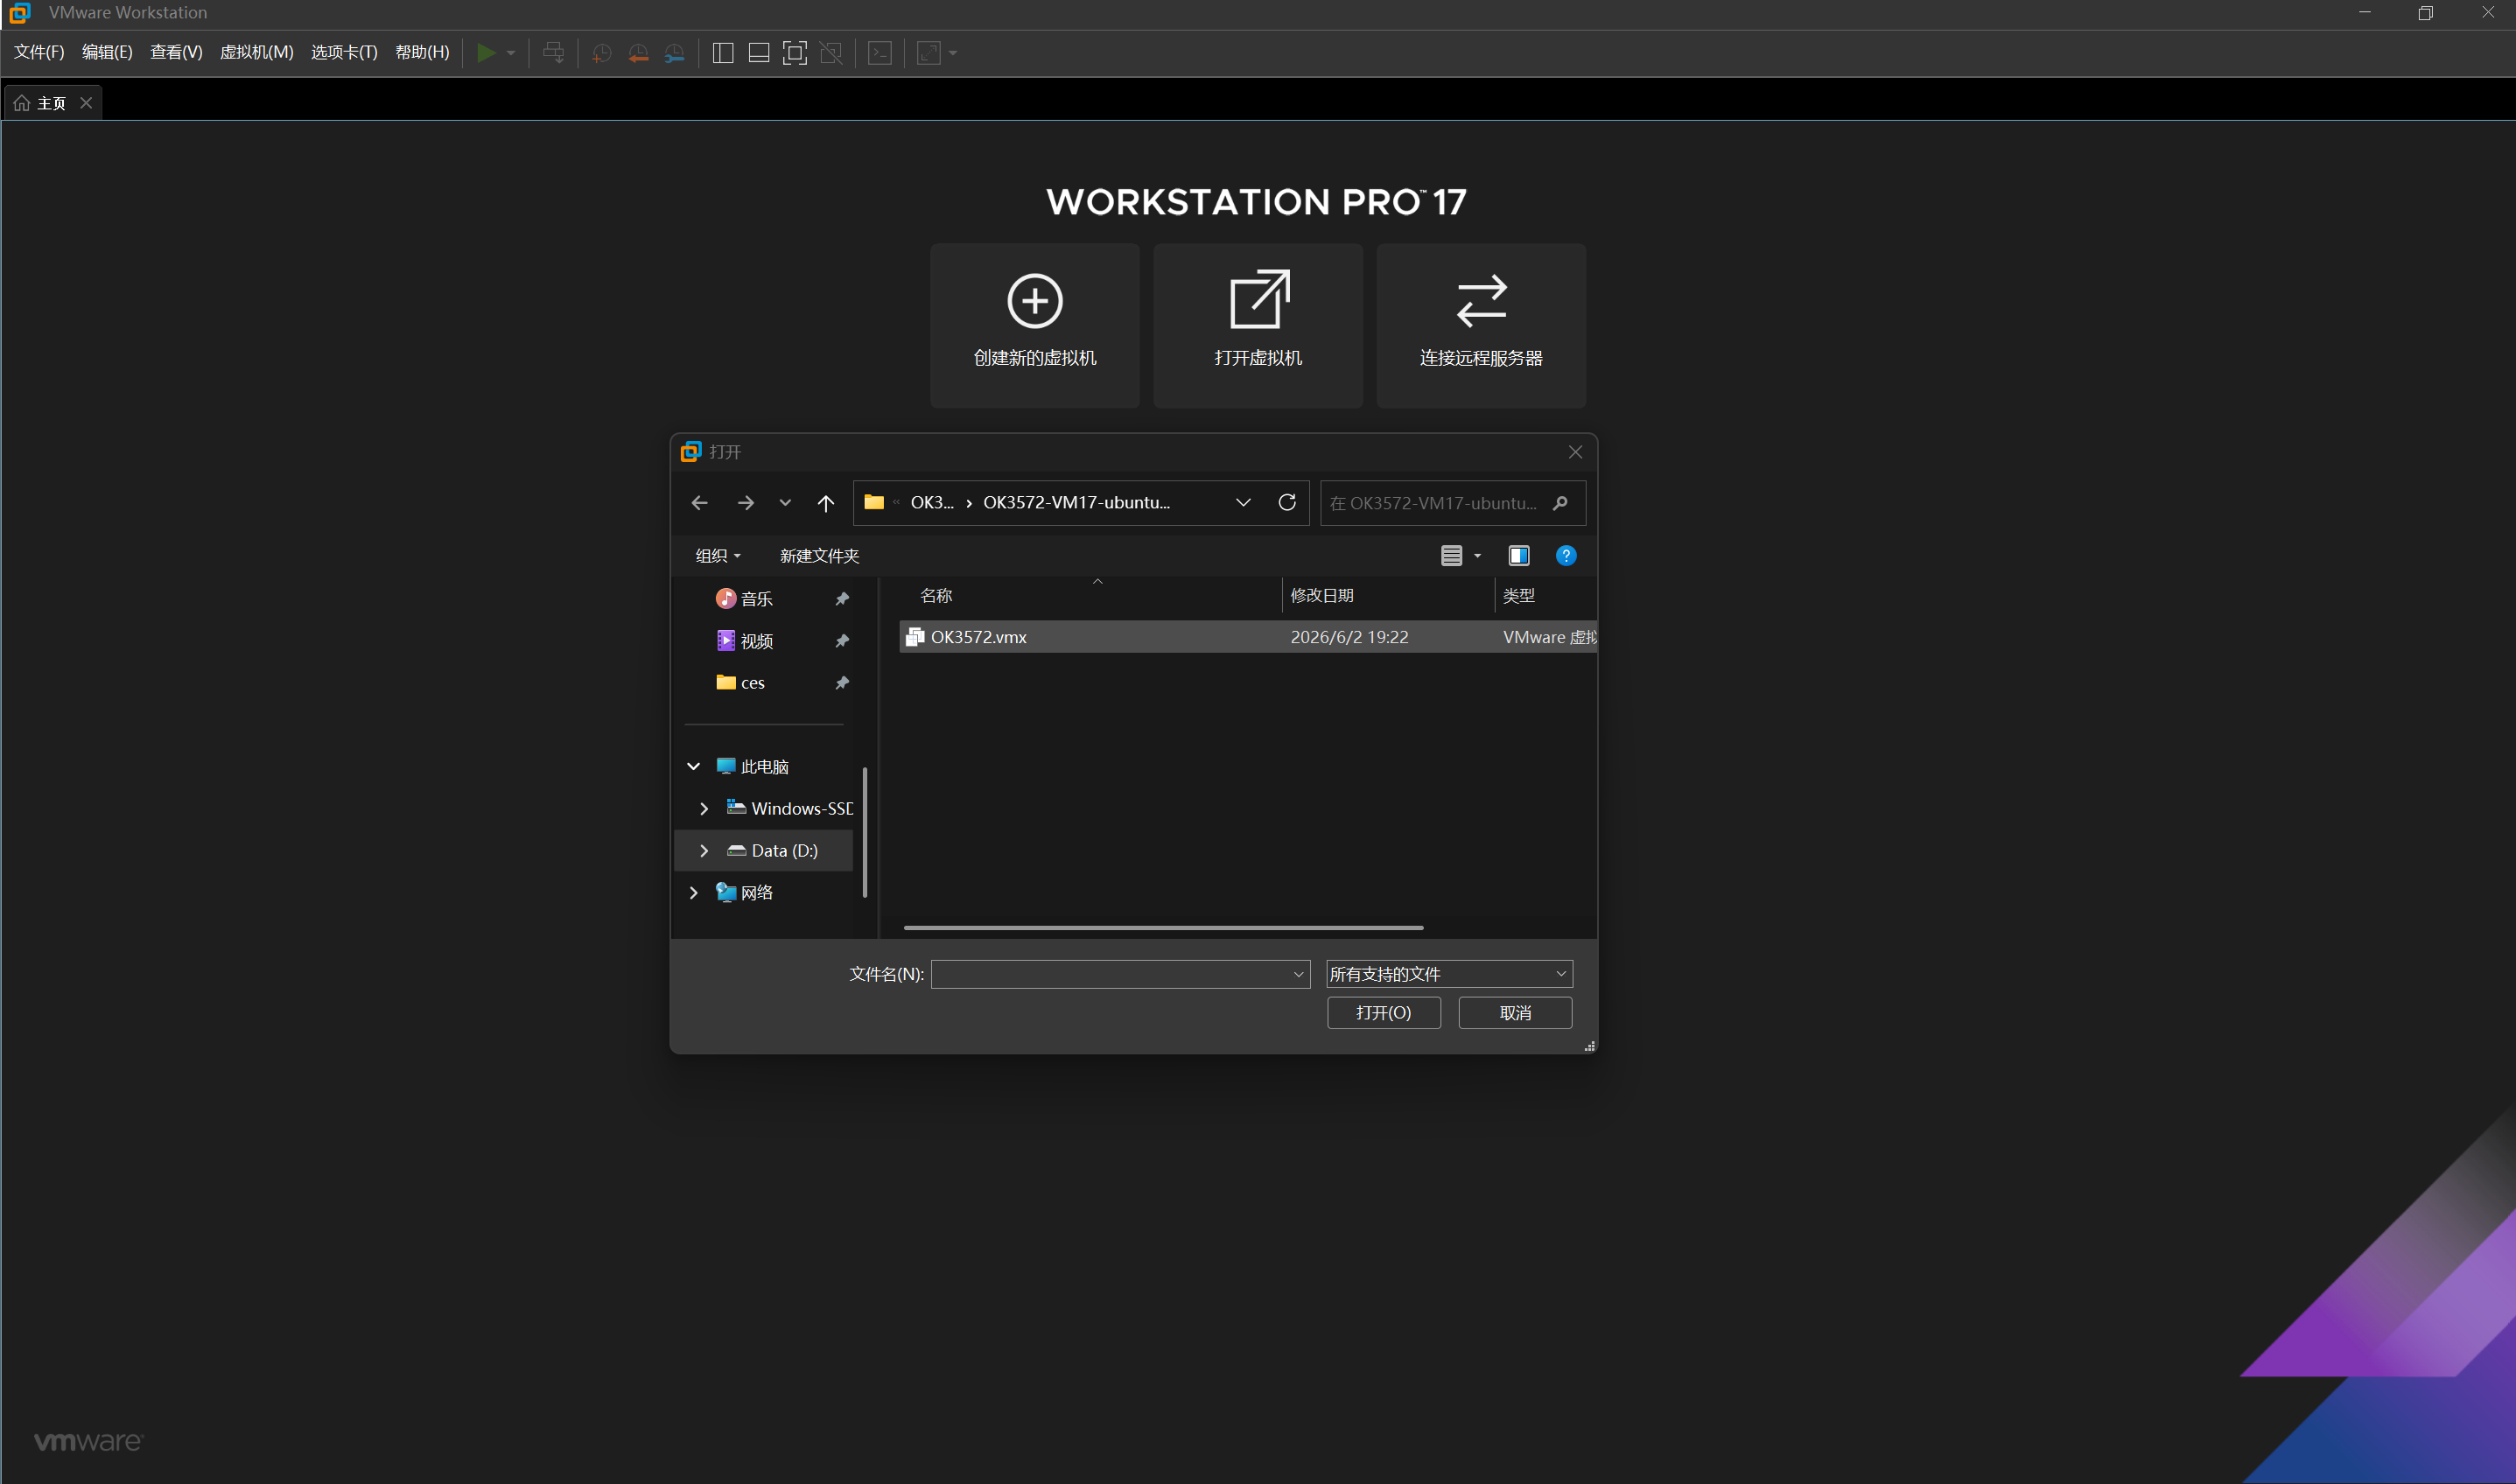Click the create new virtual machine tile
Image resolution: width=2516 pixels, height=1484 pixels.
(x=1035, y=326)
